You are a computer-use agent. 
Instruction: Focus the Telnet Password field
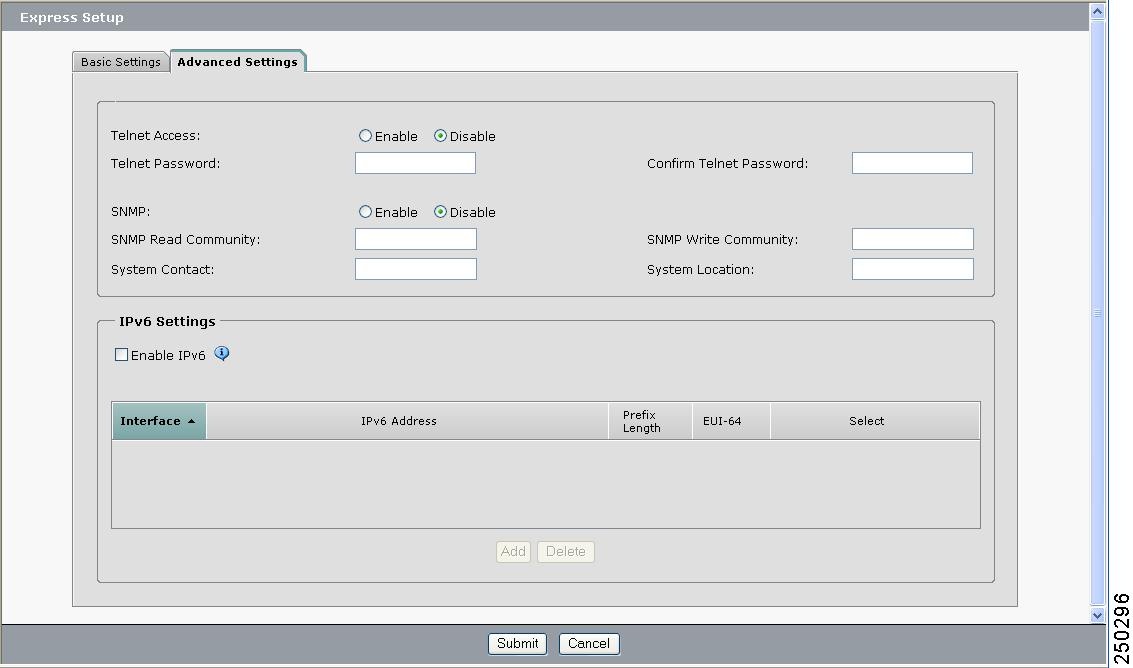pyautogui.click(x=415, y=163)
